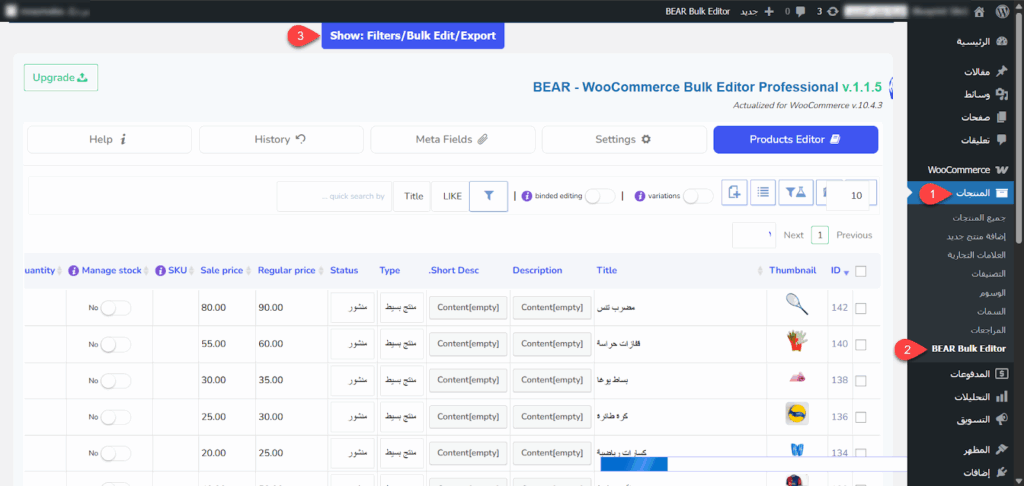
Task: Open the Title search field dropdown
Action: point(413,196)
